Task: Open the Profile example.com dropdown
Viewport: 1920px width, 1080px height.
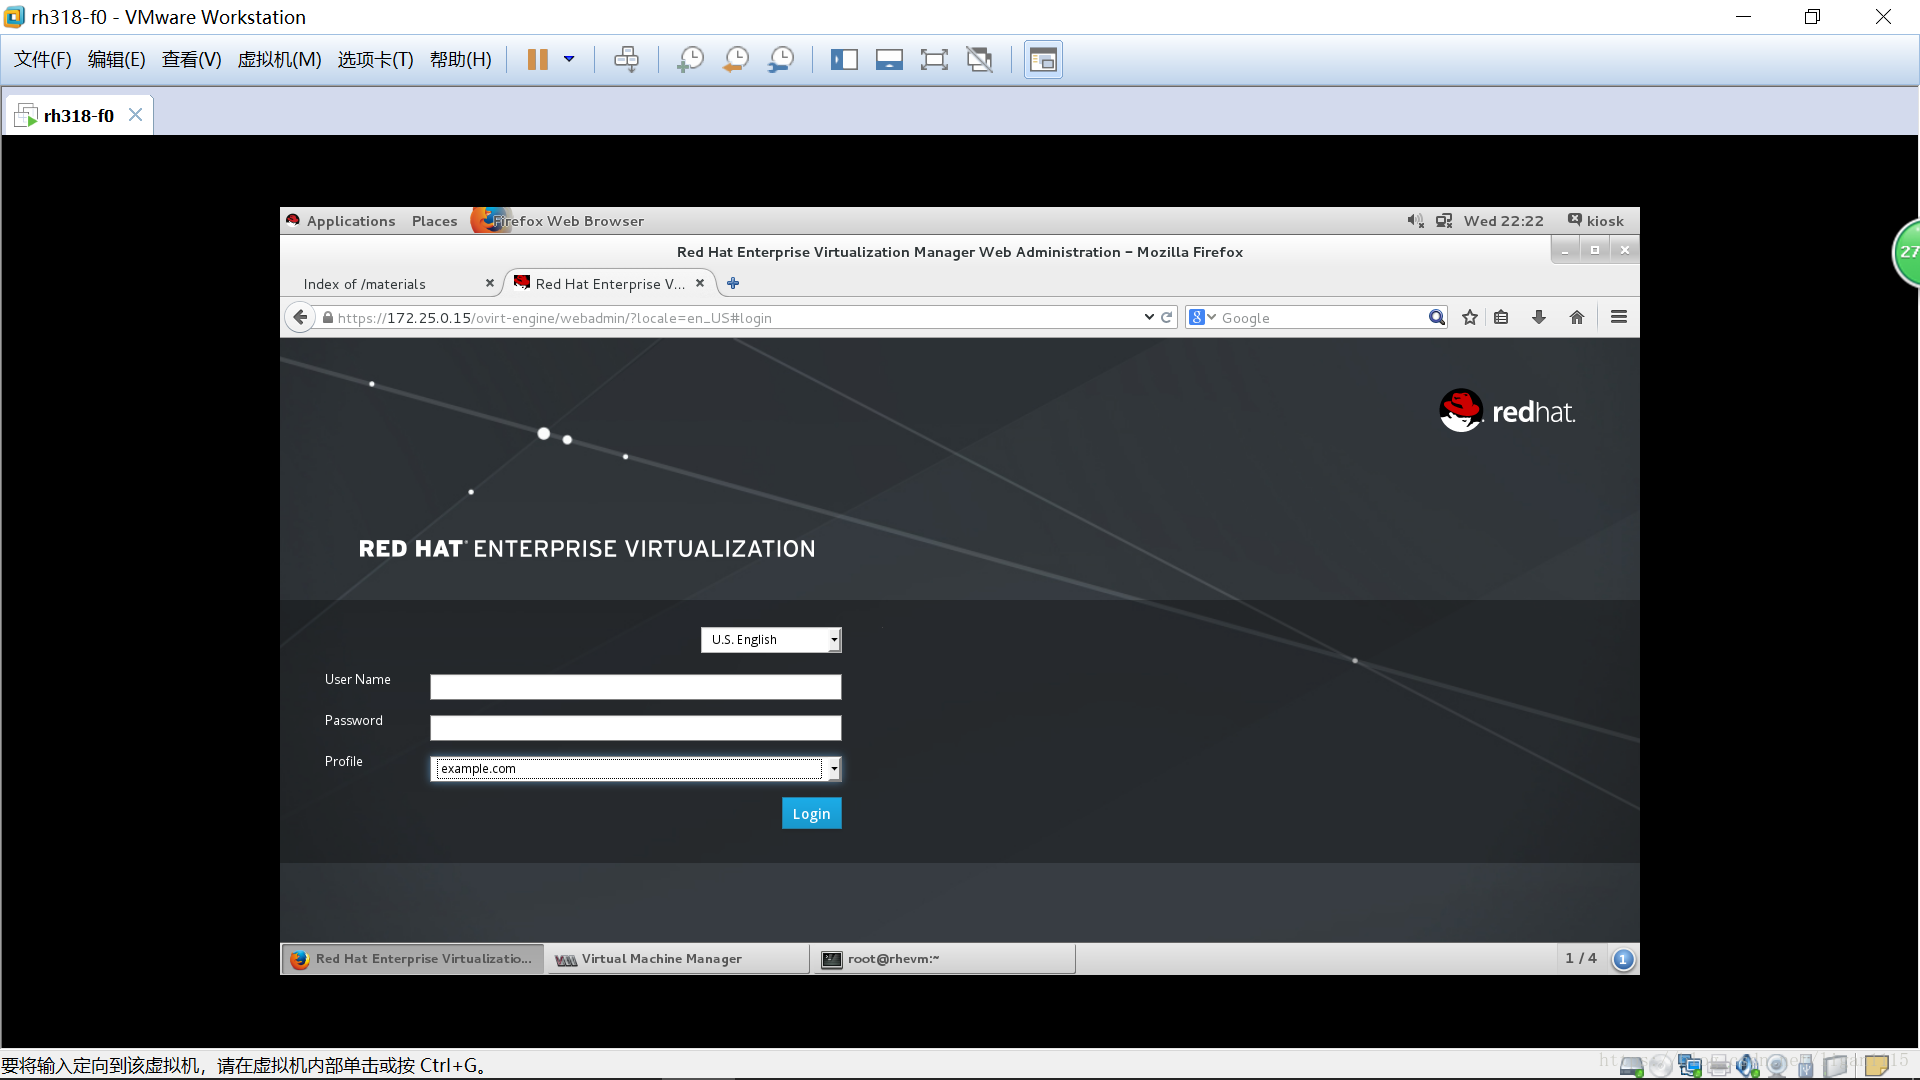Action: point(636,768)
